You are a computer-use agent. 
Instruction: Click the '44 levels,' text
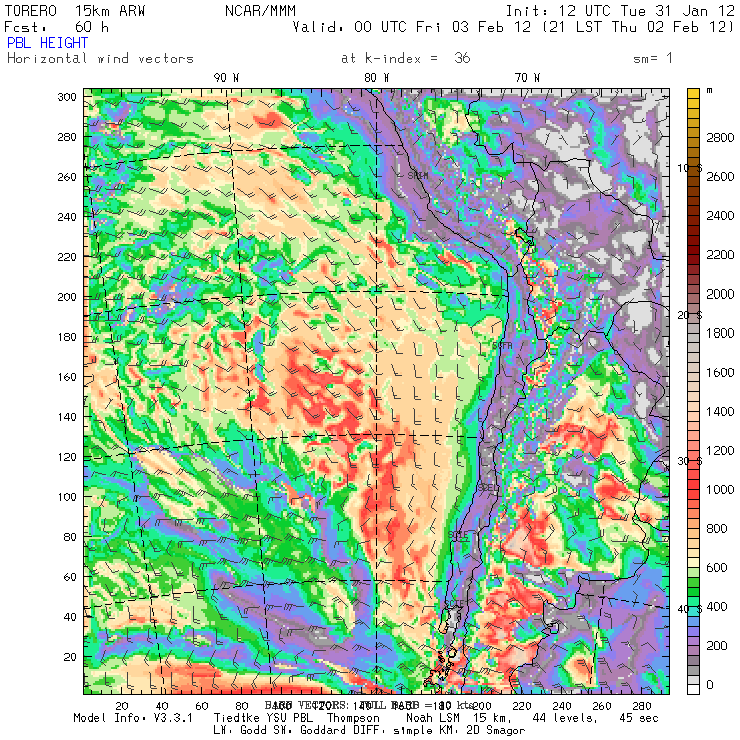565,718
